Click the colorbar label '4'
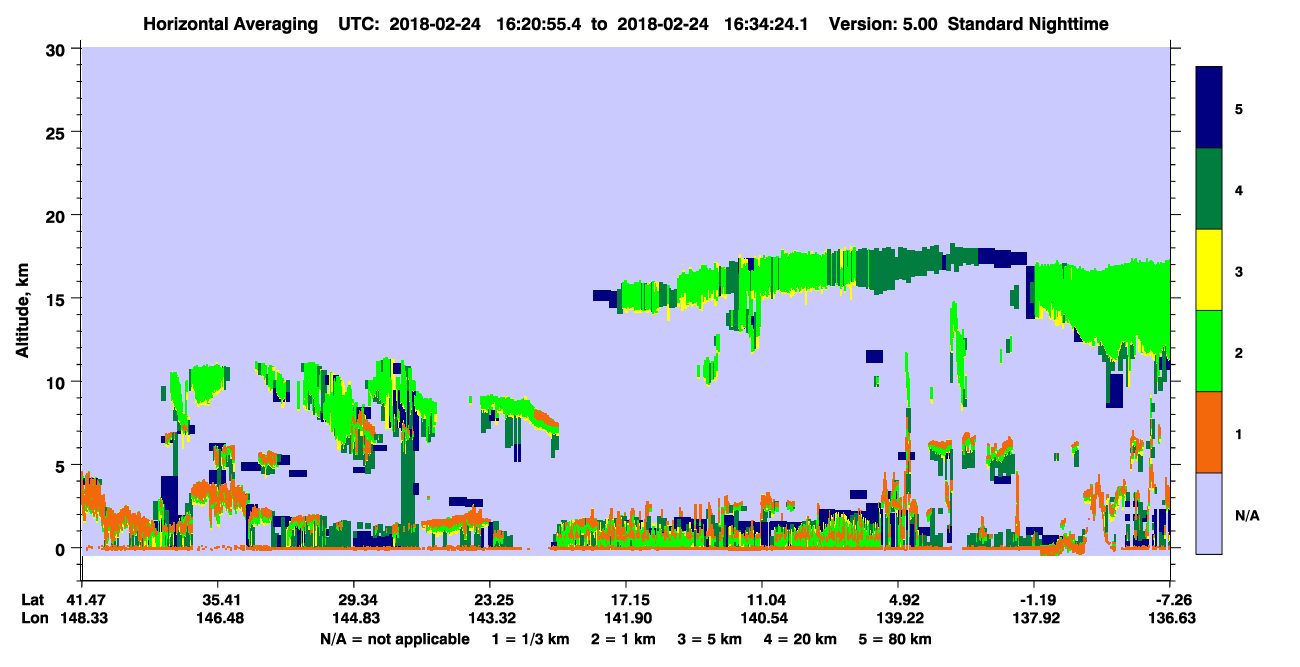Screen dimensions: 1300x667 [1239, 189]
